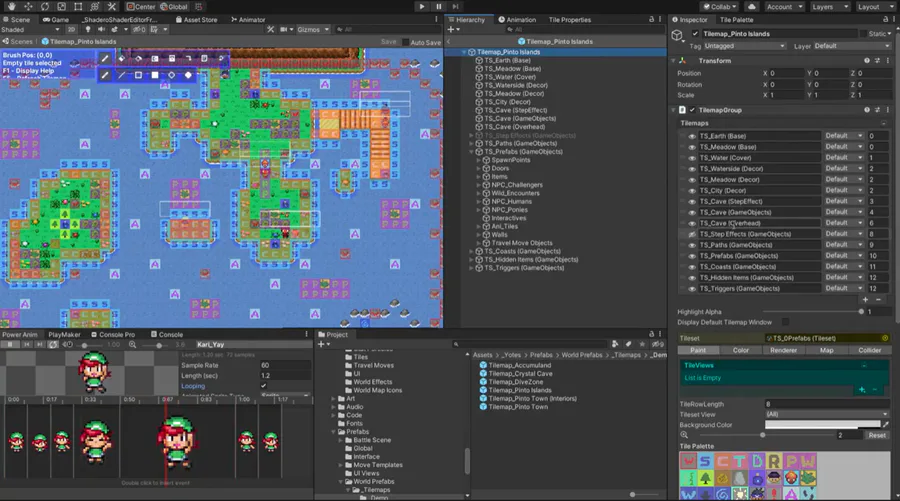Click the Global handle rotation button
The width and height of the screenshot is (900, 501).
173,6
